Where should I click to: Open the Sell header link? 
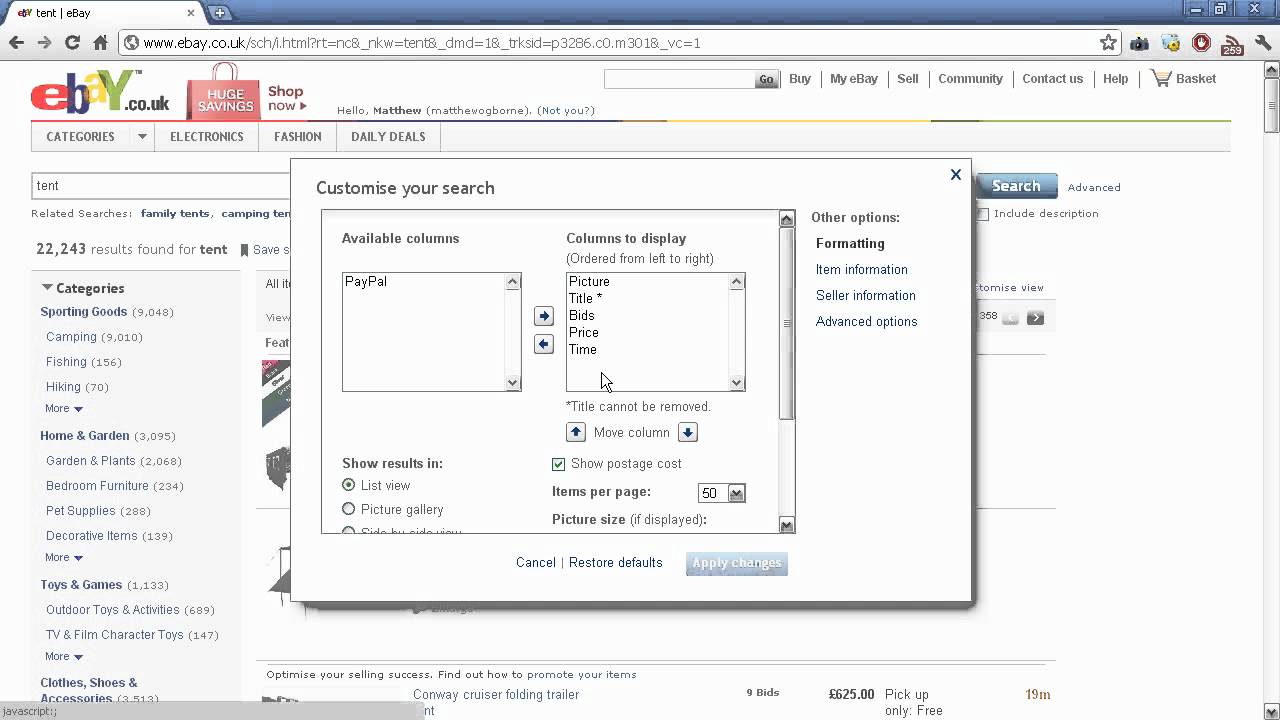908,78
